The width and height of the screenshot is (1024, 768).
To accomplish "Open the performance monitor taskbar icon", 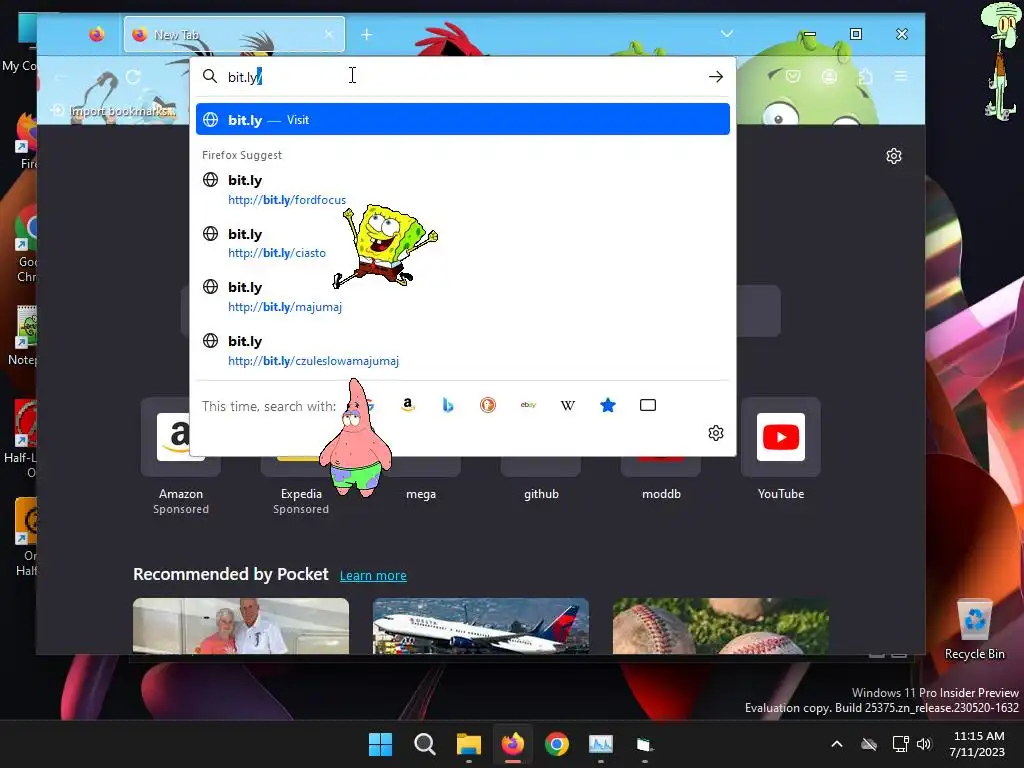I will 601,744.
